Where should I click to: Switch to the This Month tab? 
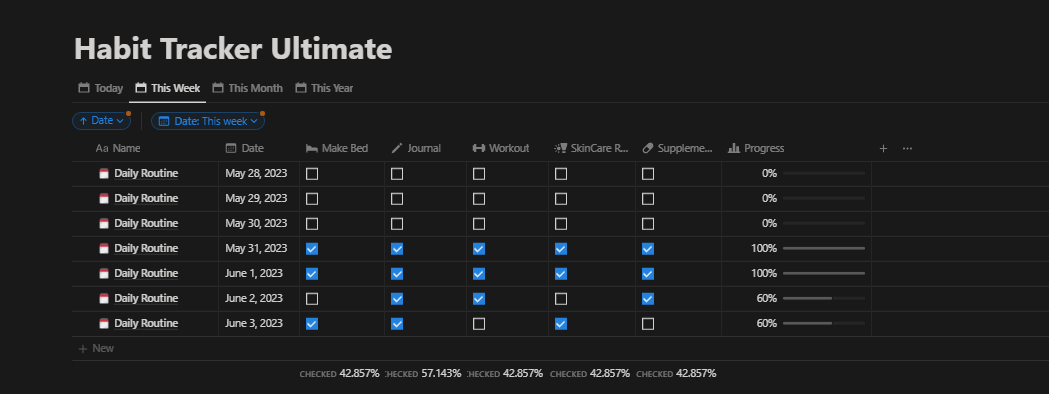248,88
